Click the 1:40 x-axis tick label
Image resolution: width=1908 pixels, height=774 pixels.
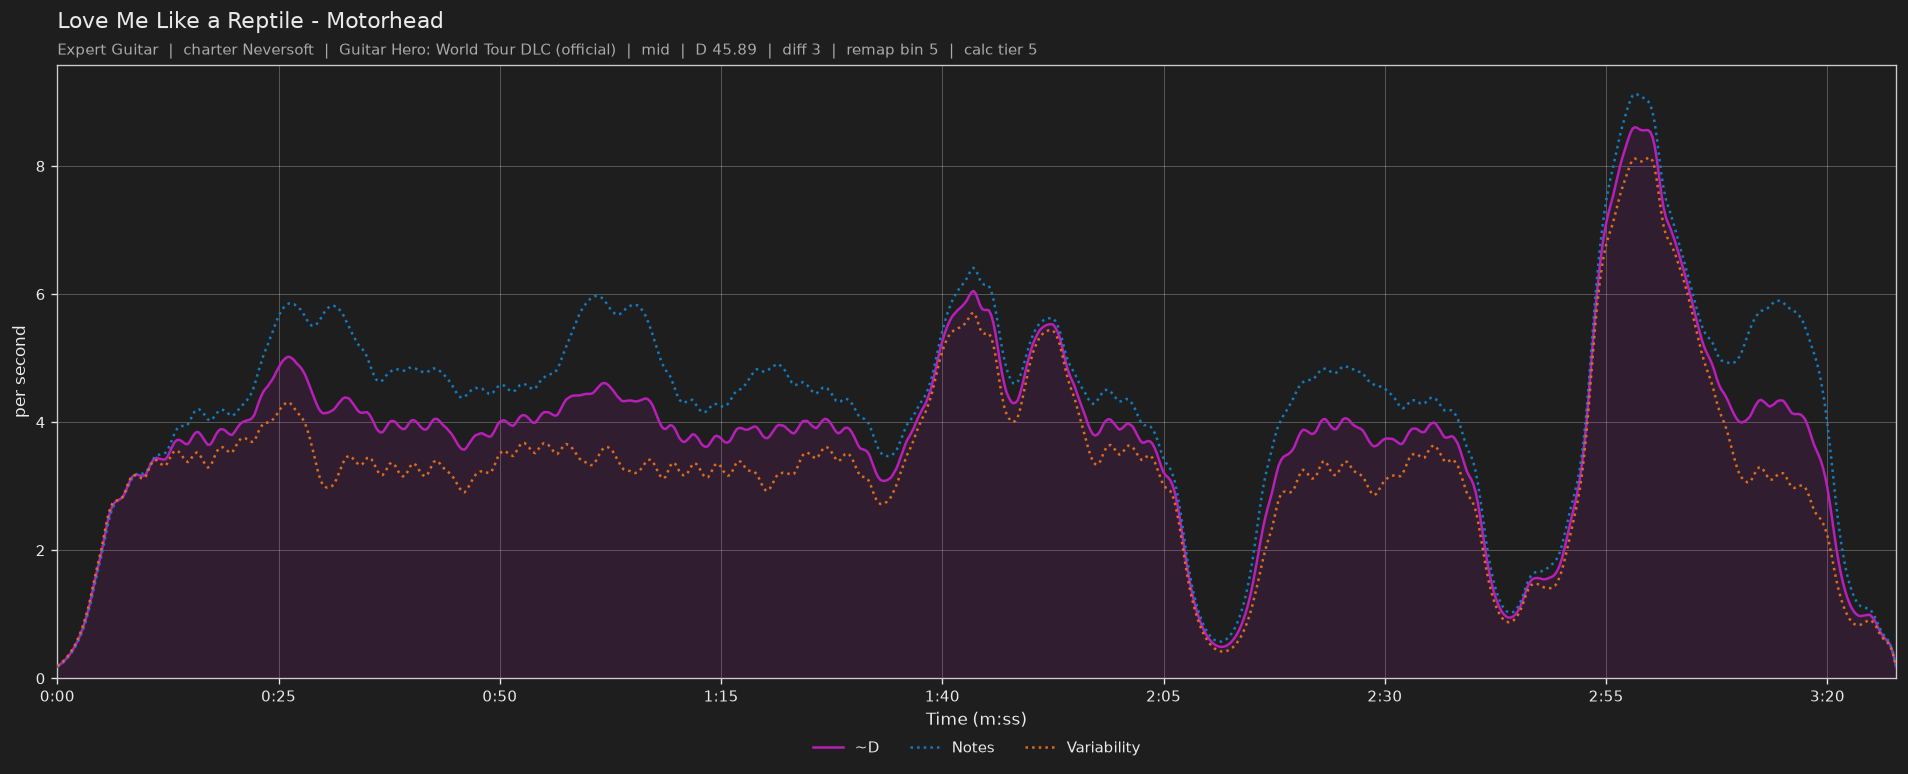click(x=942, y=697)
